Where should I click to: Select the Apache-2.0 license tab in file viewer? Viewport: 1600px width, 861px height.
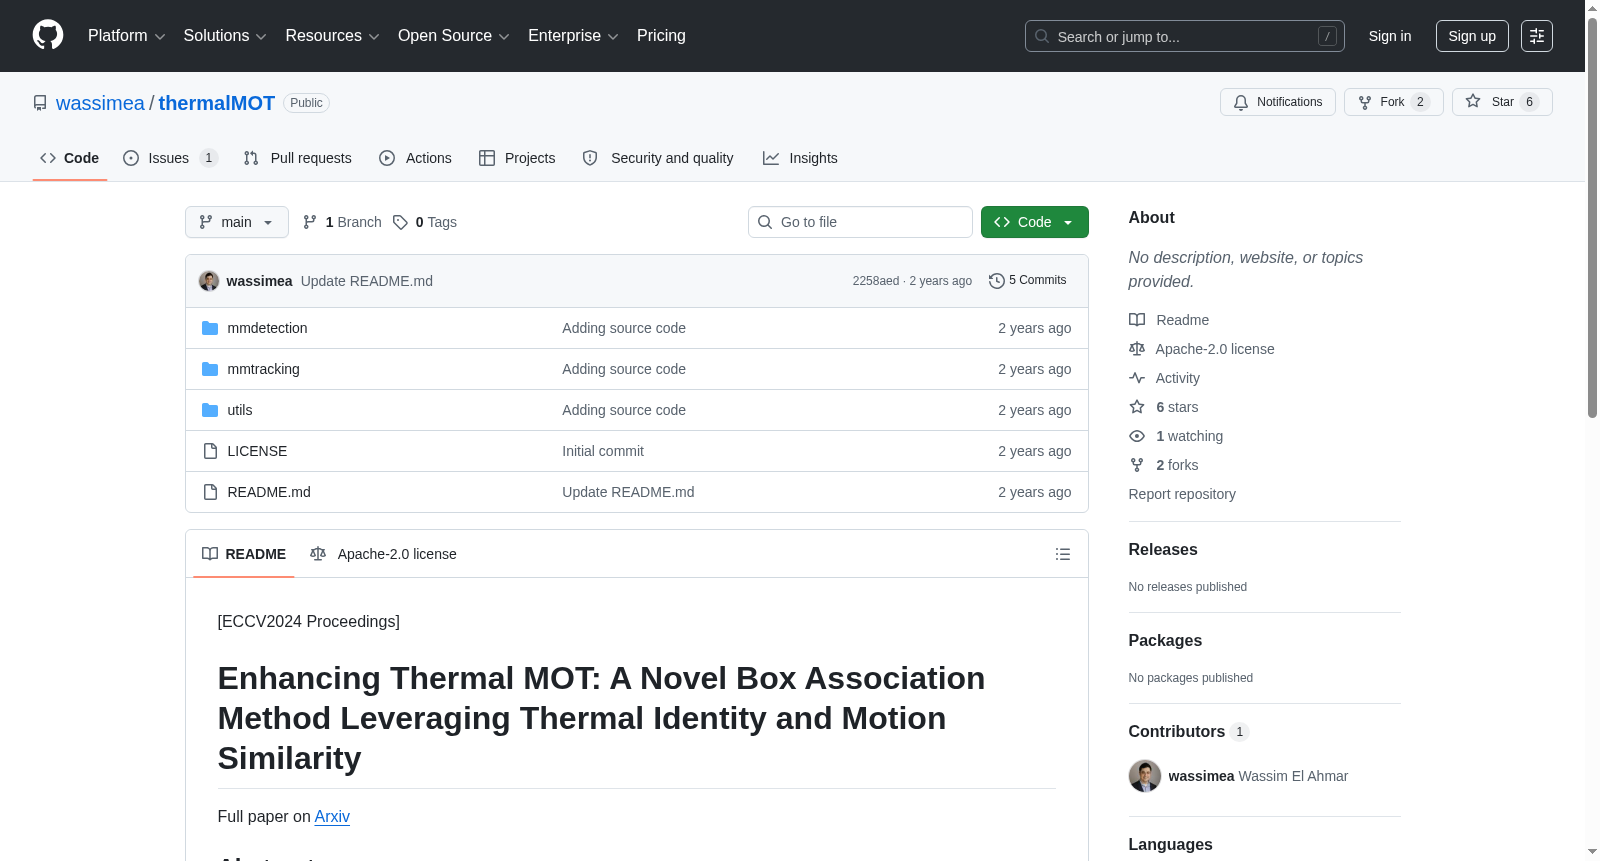click(x=383, y=554)
